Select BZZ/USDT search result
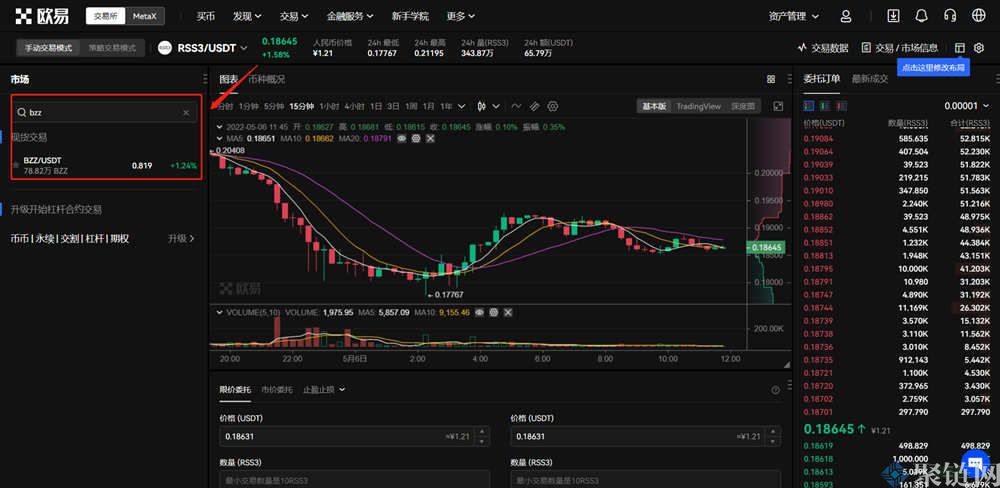1000x488 pixels. 105,165
